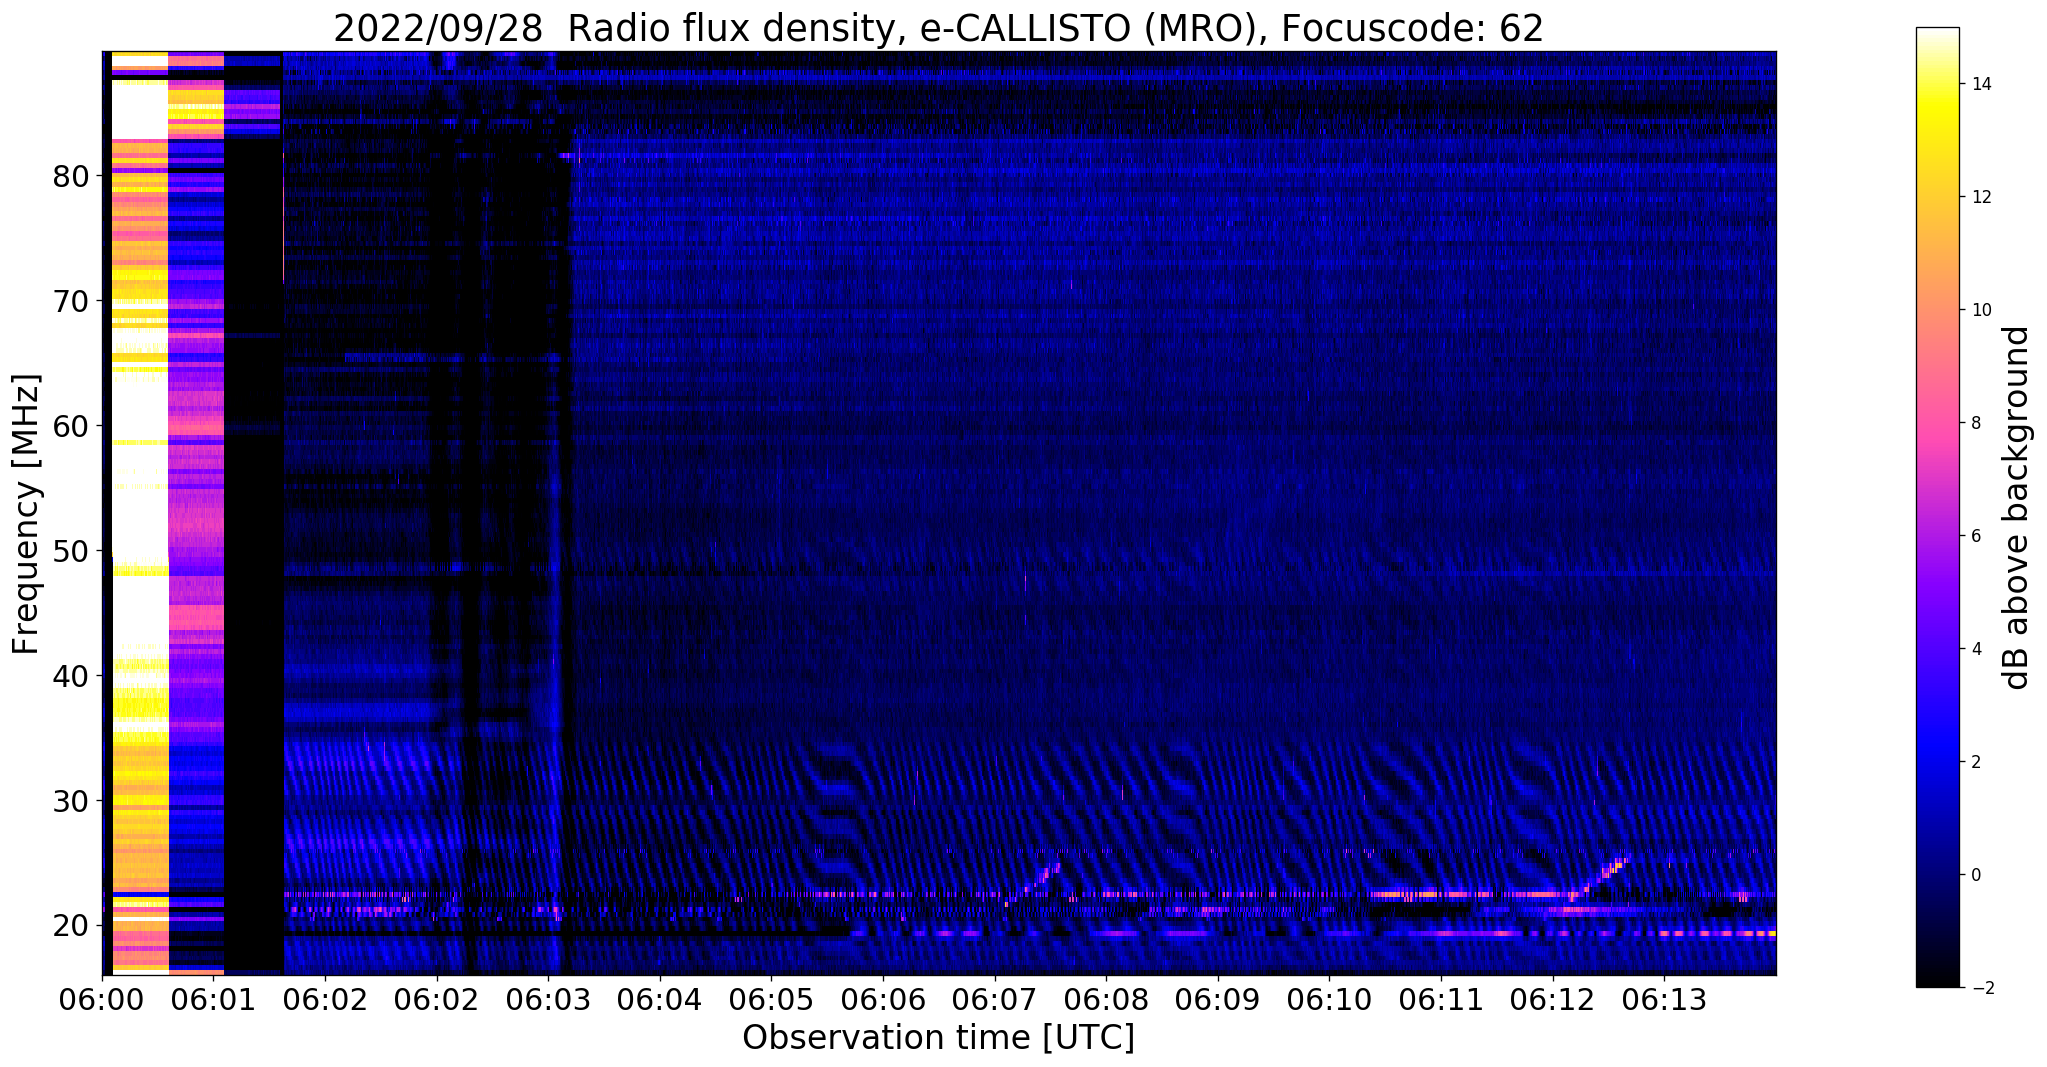Click the colorbar tick labeled 10
Viewport: 2047px width, 1067px height.
[1981, 310]
